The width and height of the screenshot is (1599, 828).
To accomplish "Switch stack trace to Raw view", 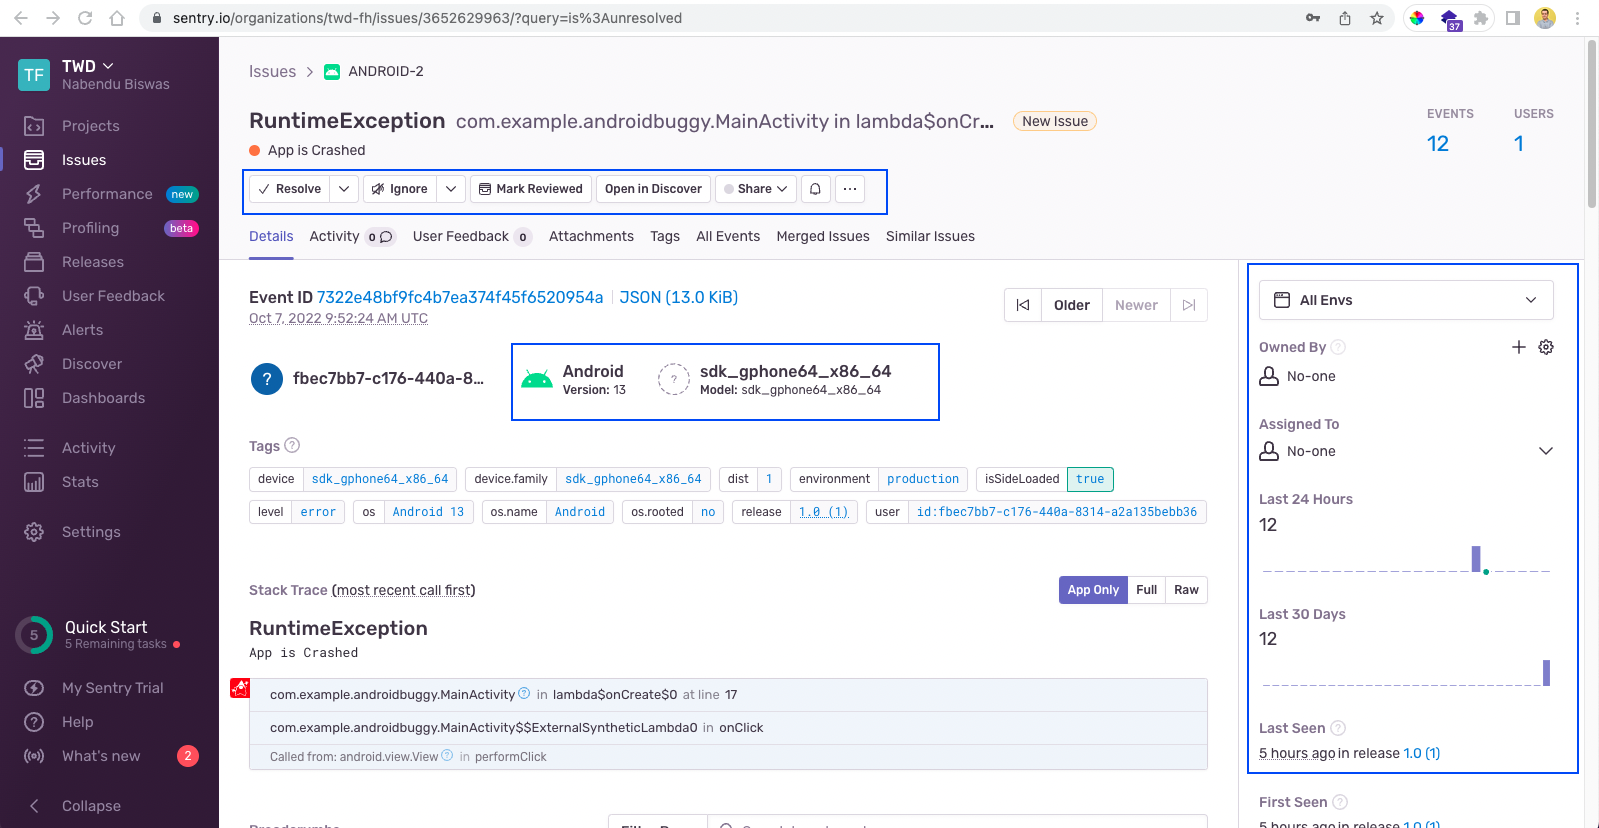I will point(1186,590).
